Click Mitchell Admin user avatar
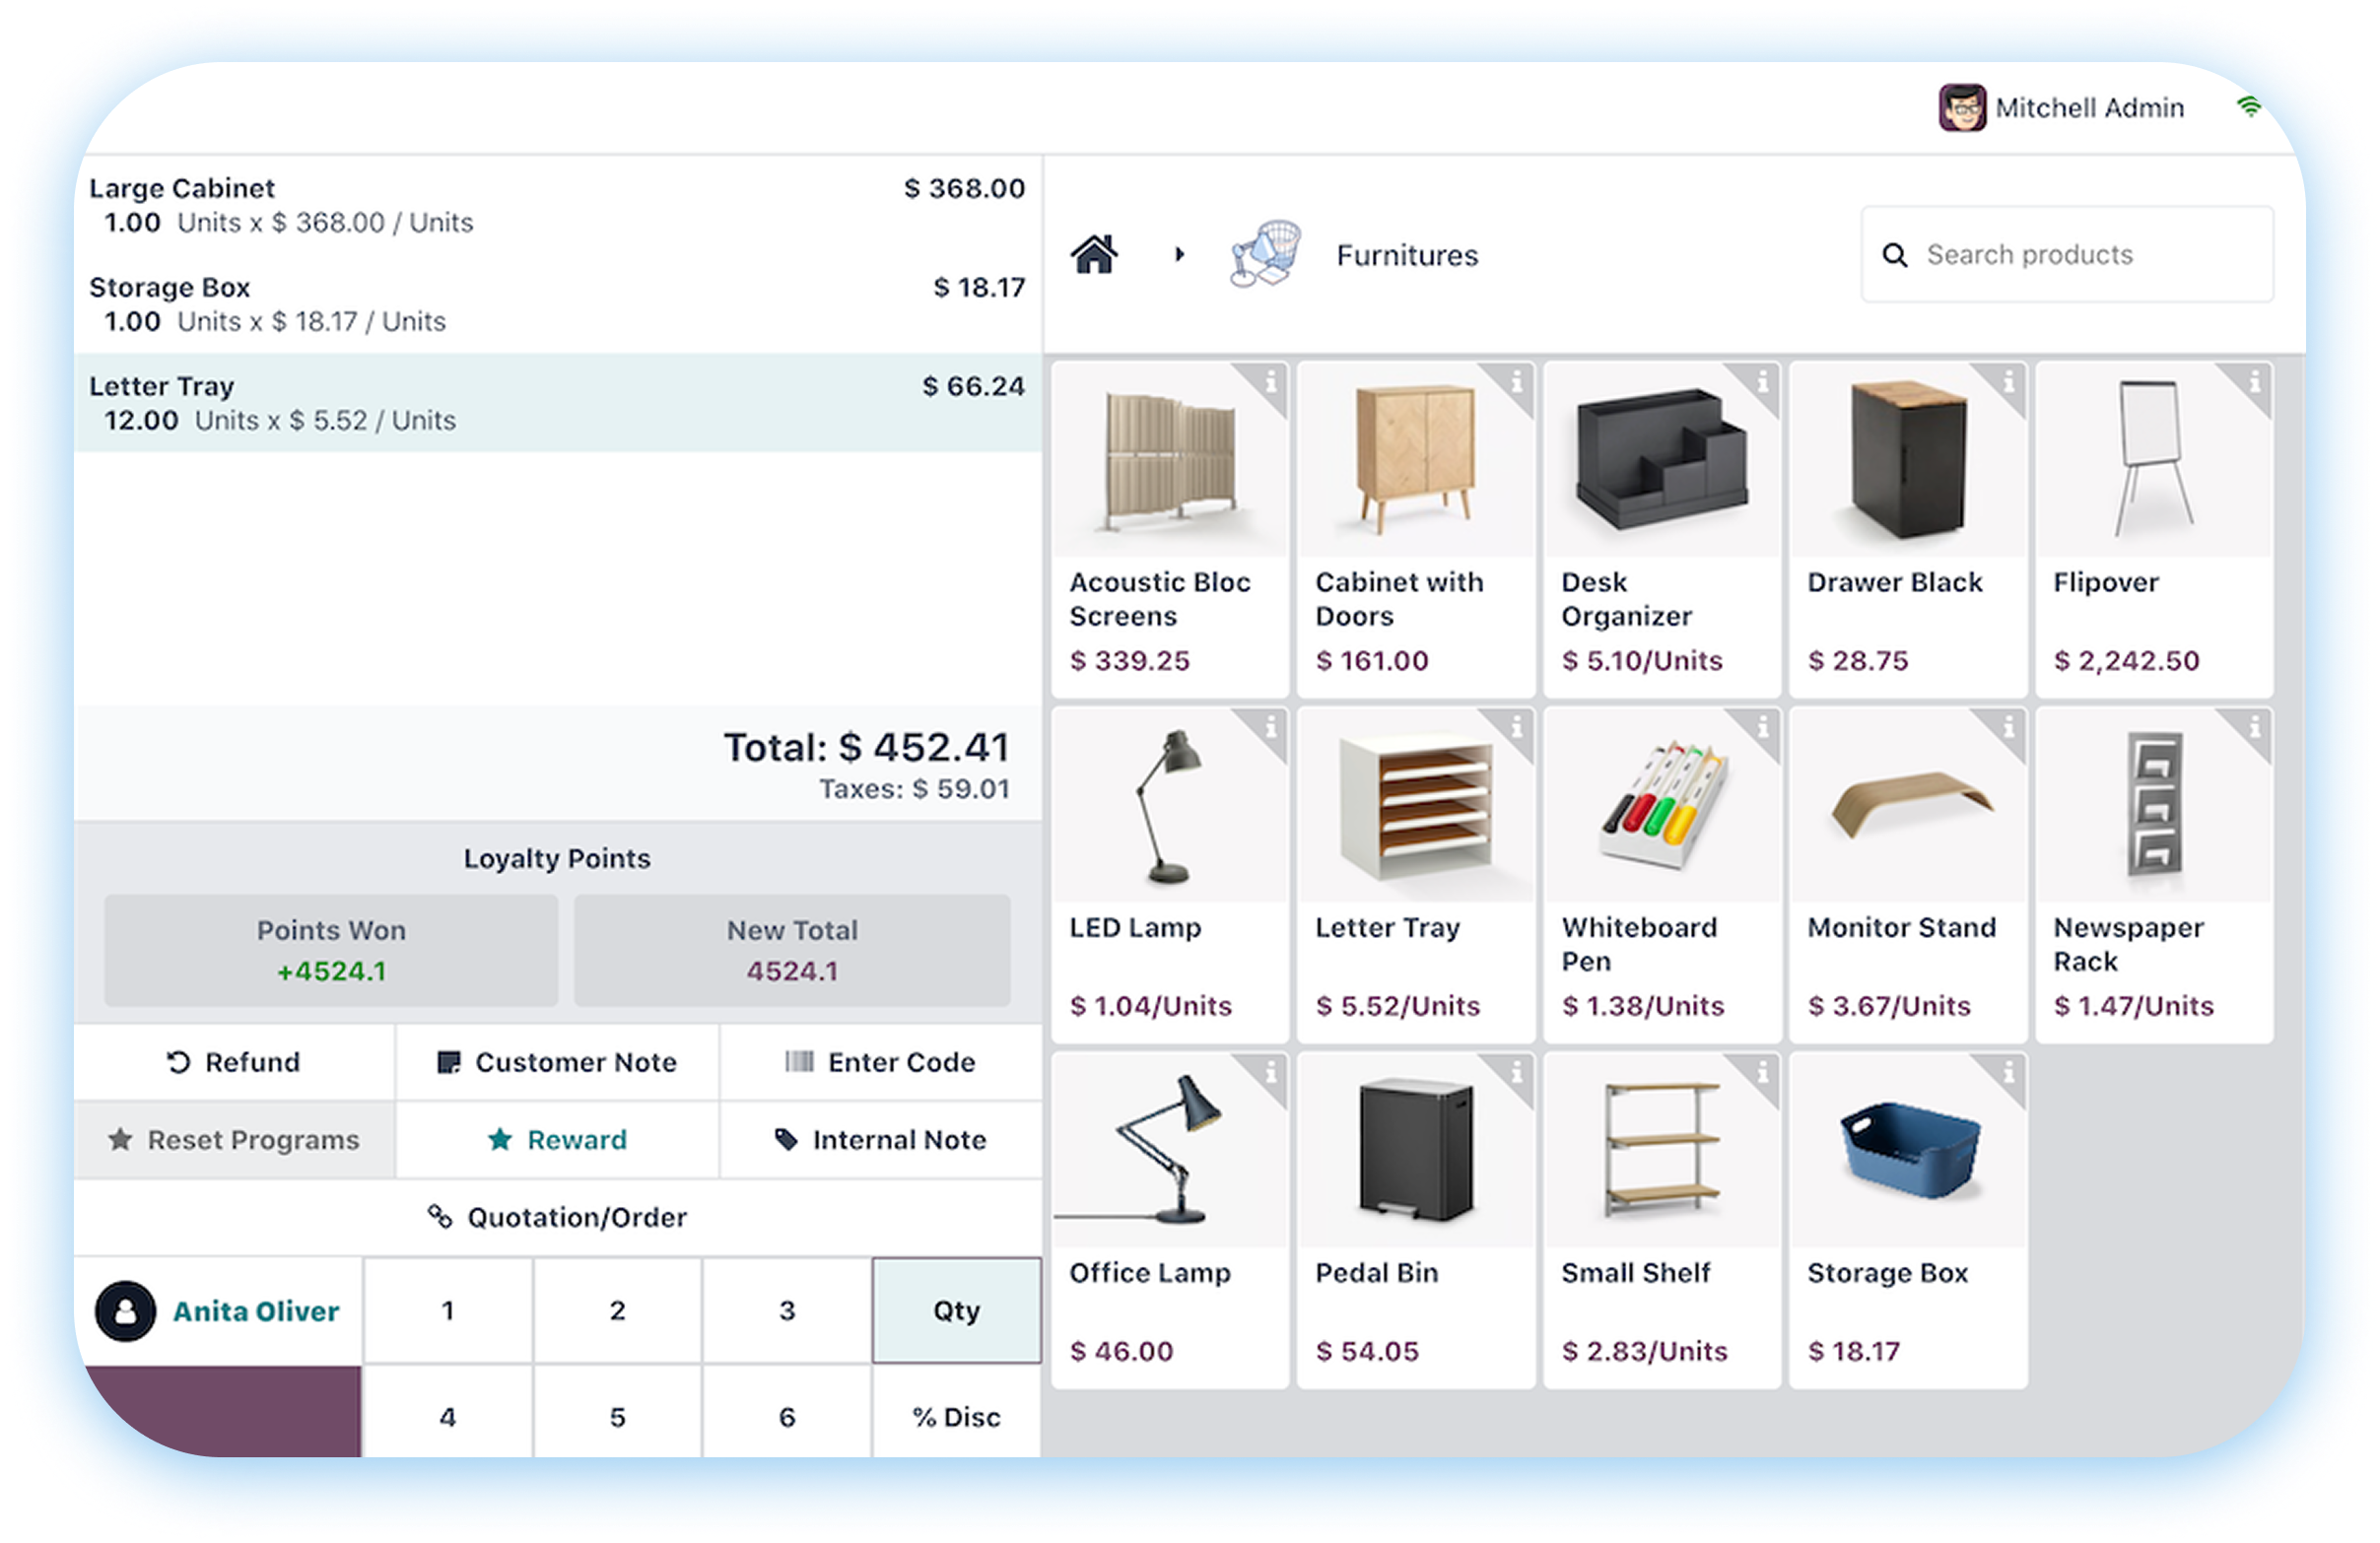2380x1543 pixels. [x=1961, y=107]
